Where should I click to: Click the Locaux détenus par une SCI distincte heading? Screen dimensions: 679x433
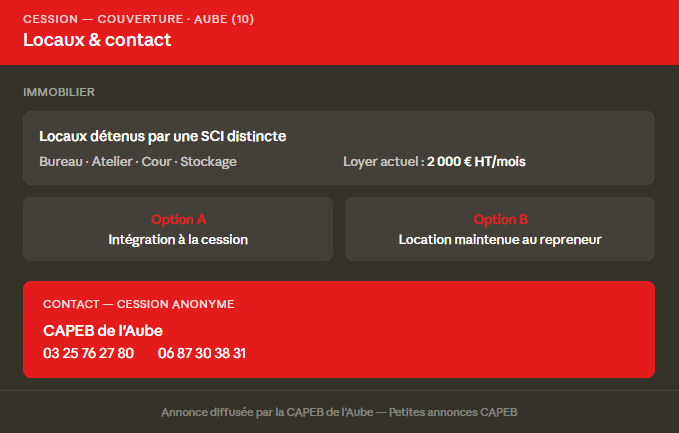click(x=162, y=136)
